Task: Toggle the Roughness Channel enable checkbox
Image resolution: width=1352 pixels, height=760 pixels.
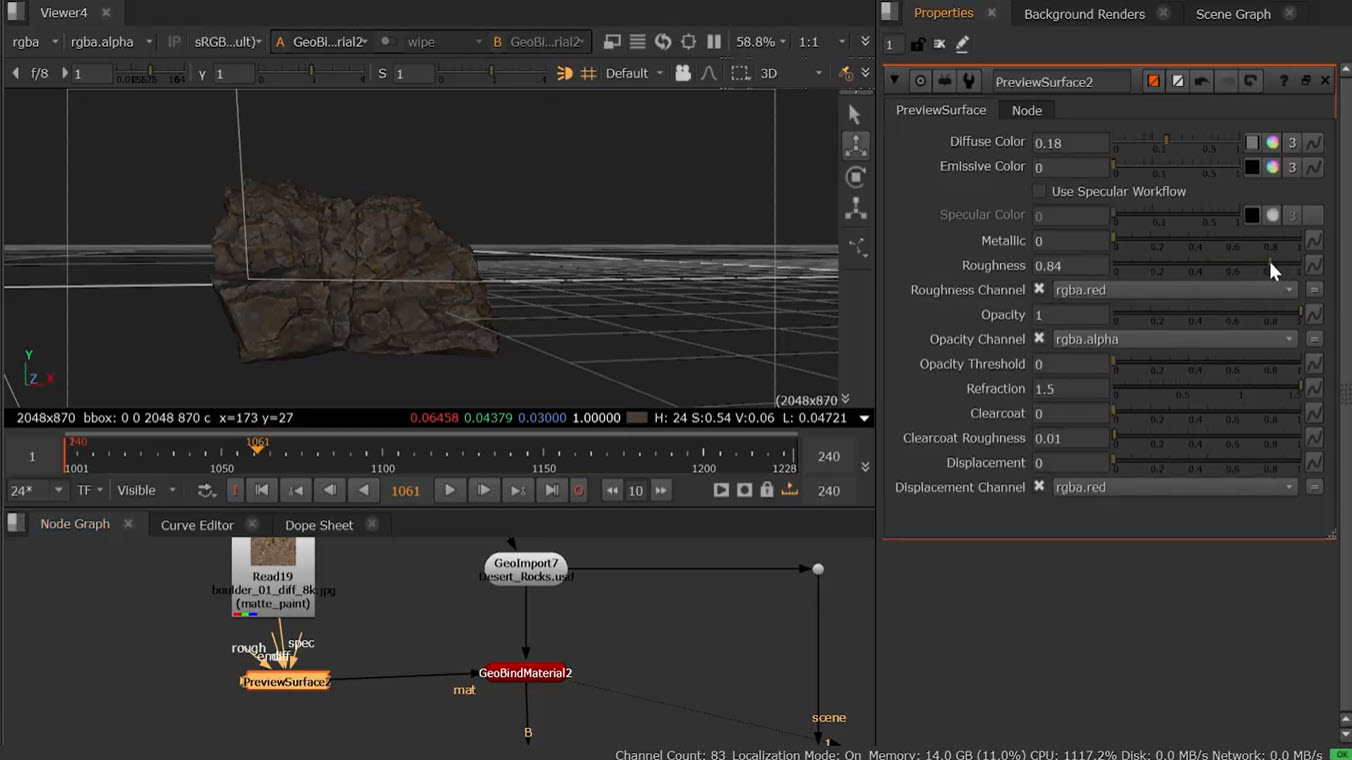Action: tap(1039, 290)
